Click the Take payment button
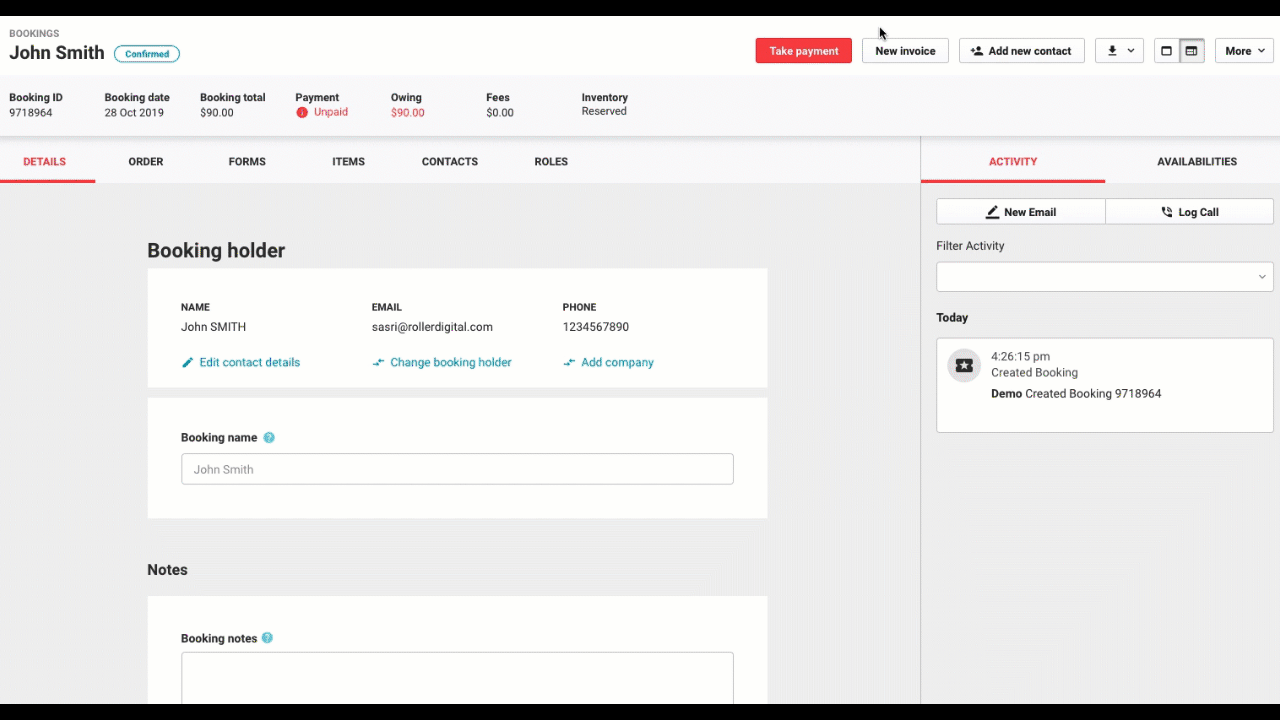 [x=803, y=51]
